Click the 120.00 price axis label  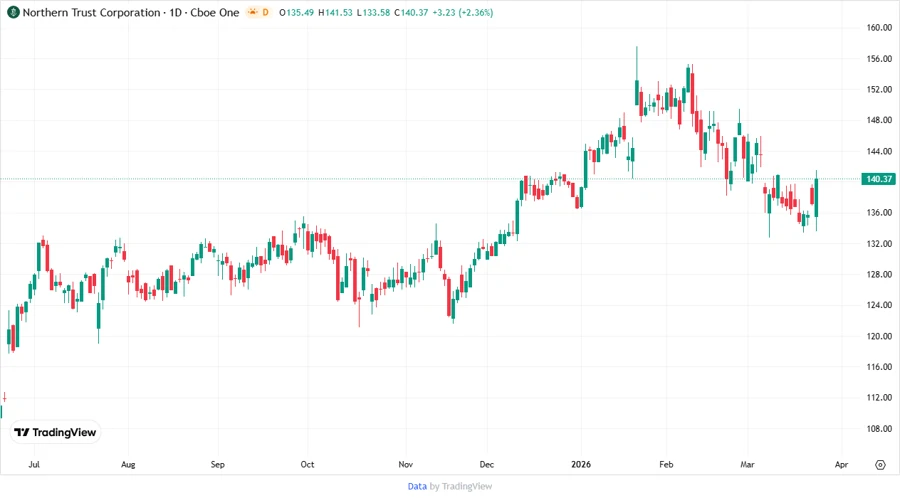879,336
